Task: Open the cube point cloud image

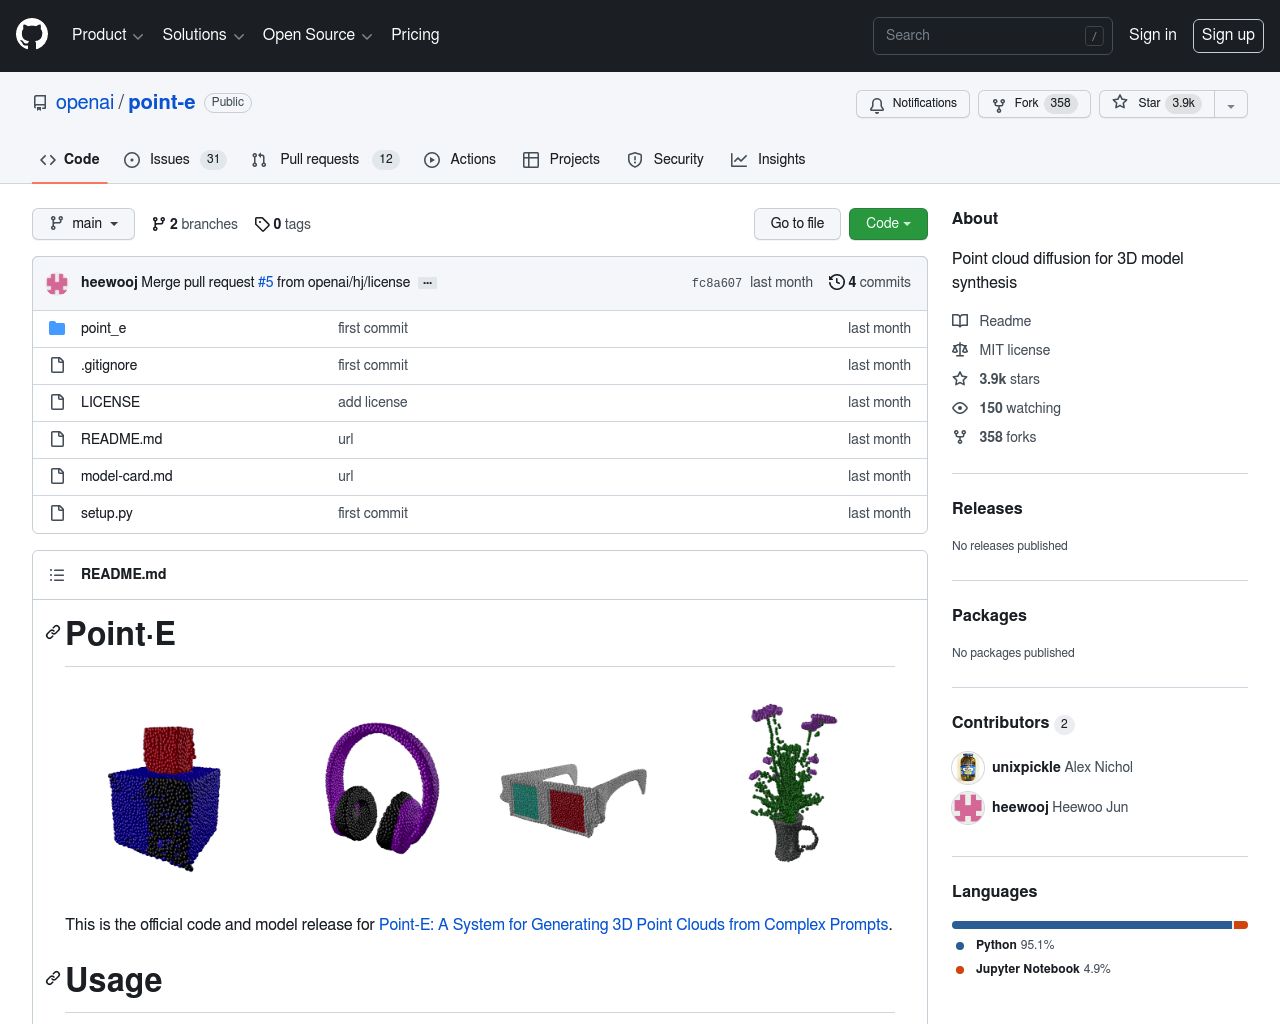Action: click(x=165, y=799)
